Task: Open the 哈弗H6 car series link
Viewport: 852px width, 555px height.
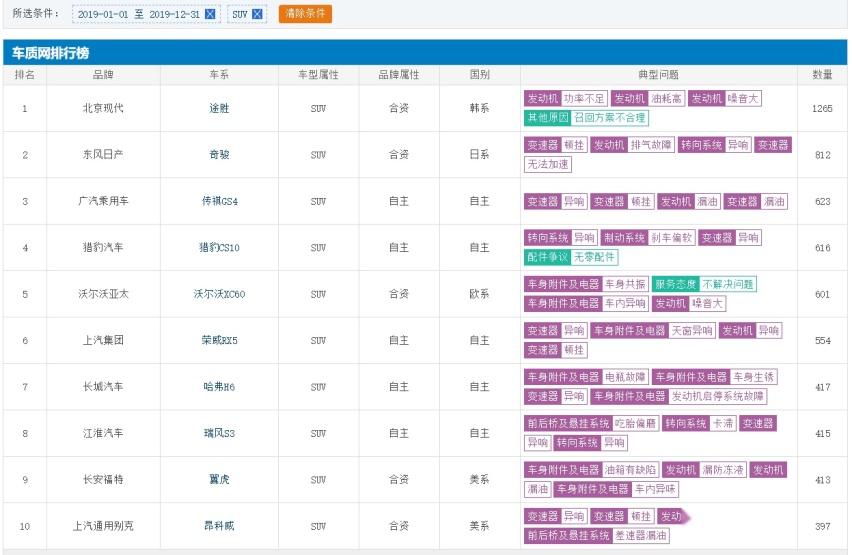Action: pos(219,386)
